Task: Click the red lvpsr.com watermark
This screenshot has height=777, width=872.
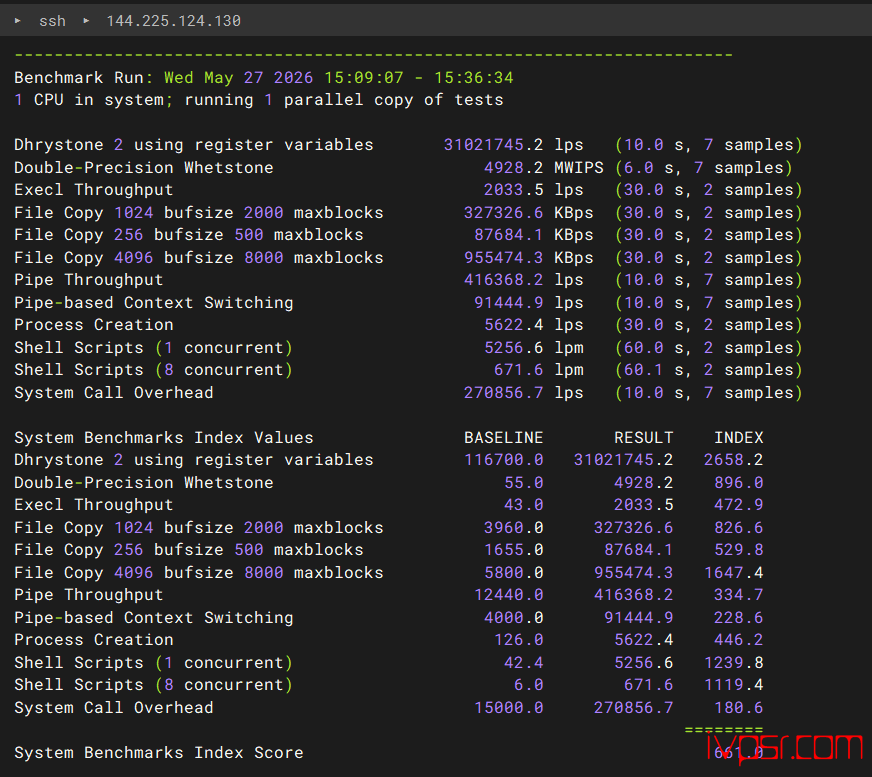Action: click(x=785, y=748)
